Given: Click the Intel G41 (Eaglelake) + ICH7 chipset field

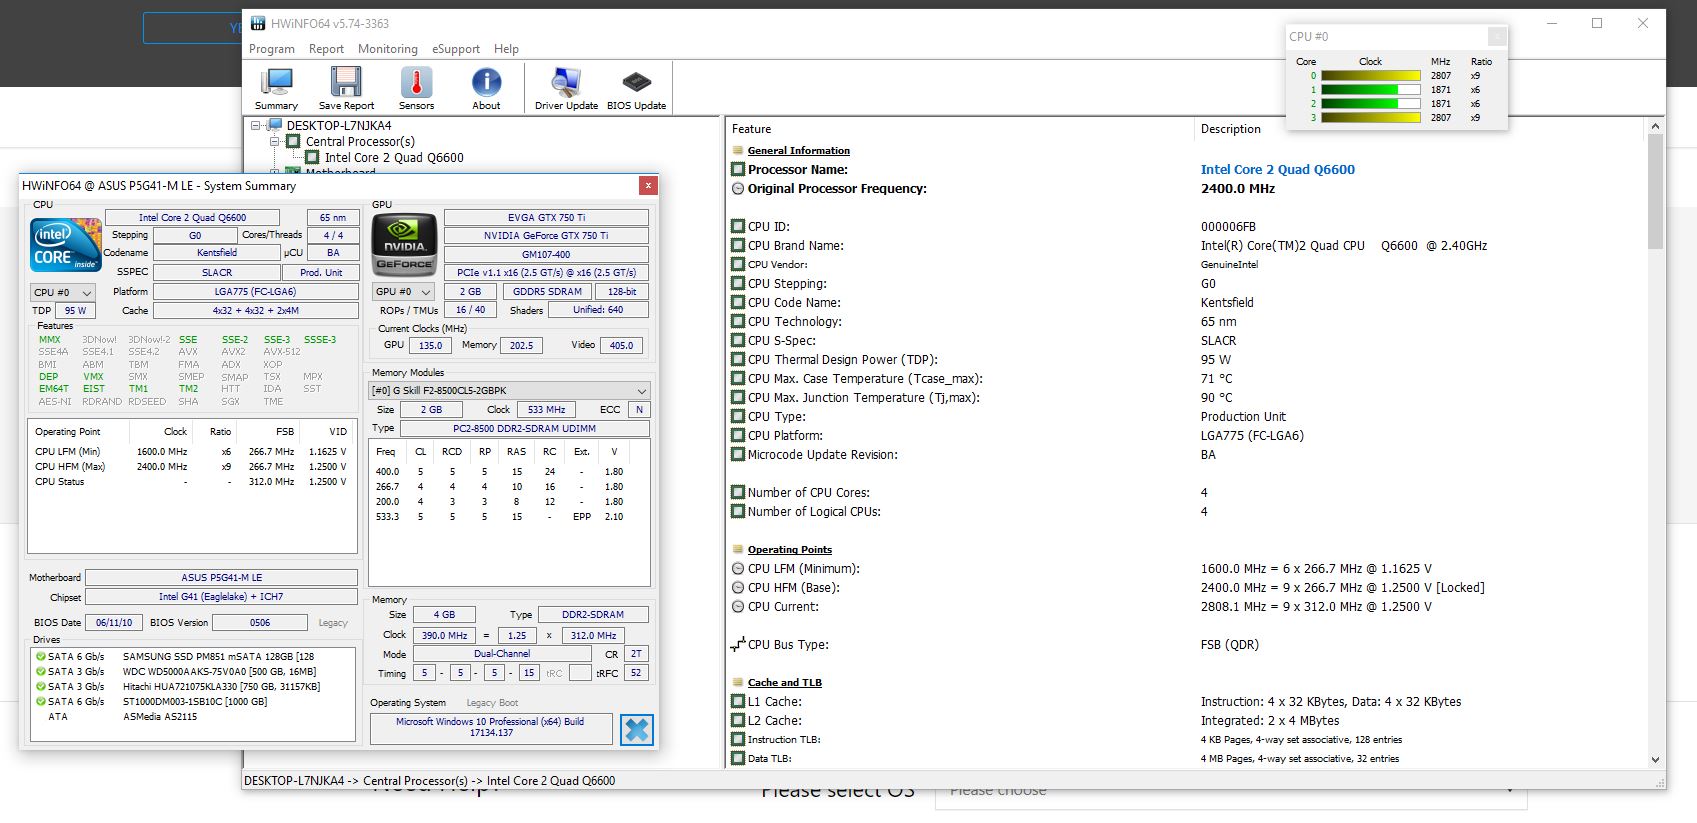Looking at the screenshot, I should point(221,597).
